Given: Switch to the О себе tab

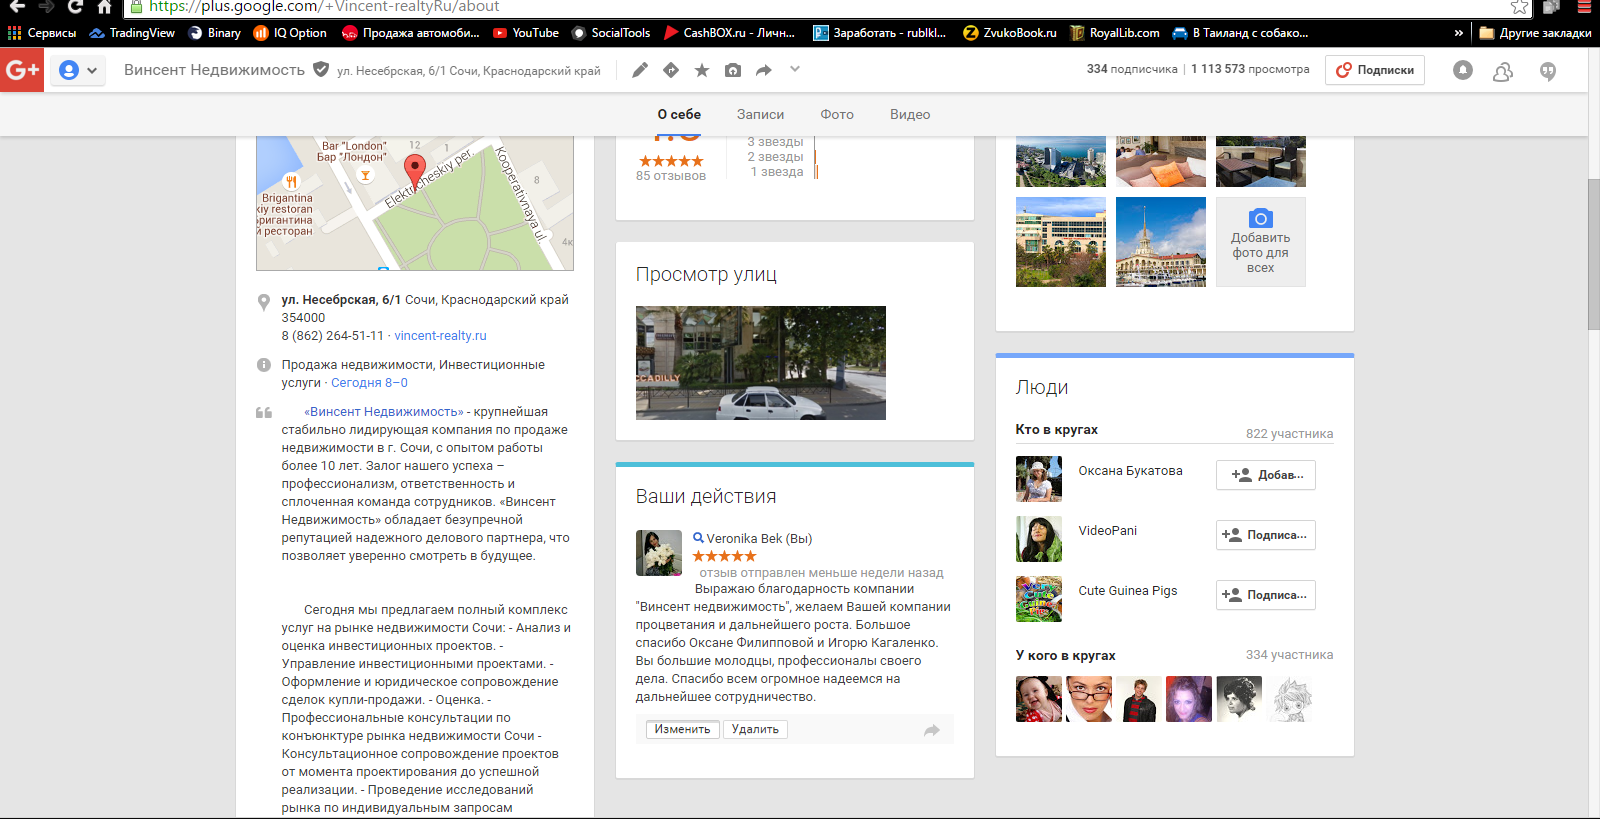Looking at the screenshot, I should pos(679,115).
